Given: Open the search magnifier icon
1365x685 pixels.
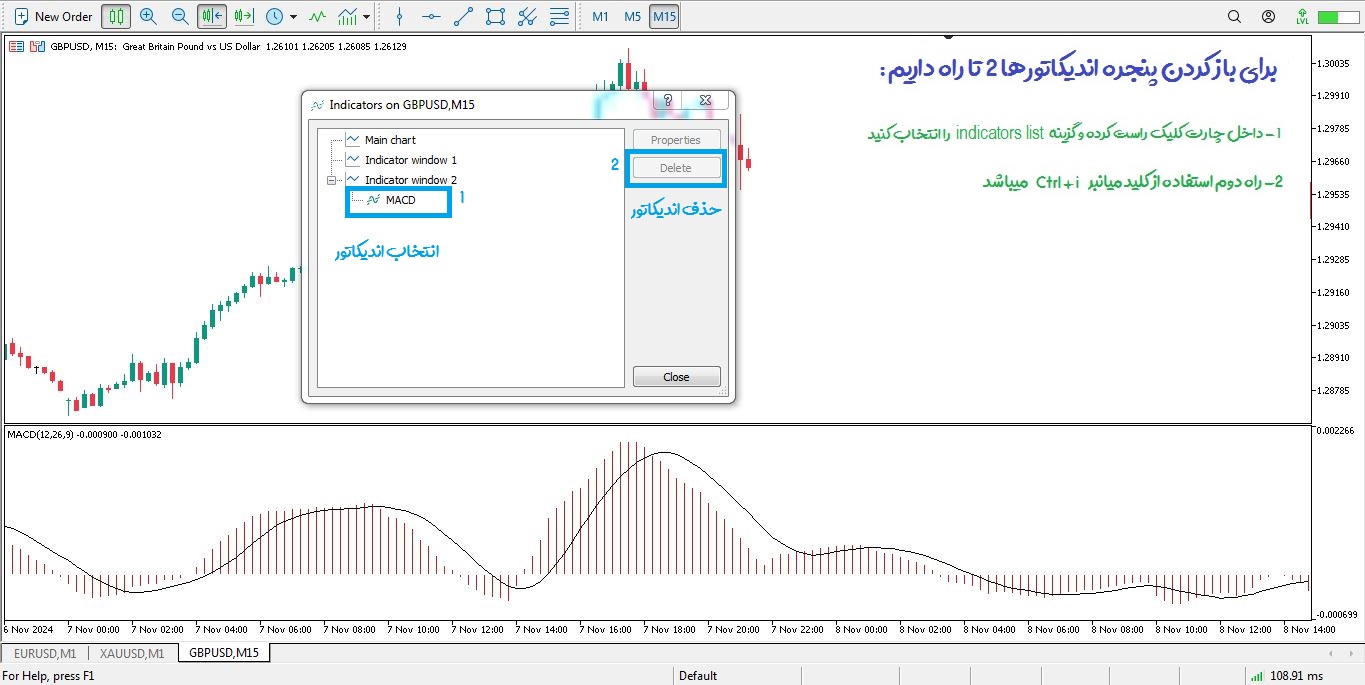Looking at the screenshot, I should pos(1235,16).
